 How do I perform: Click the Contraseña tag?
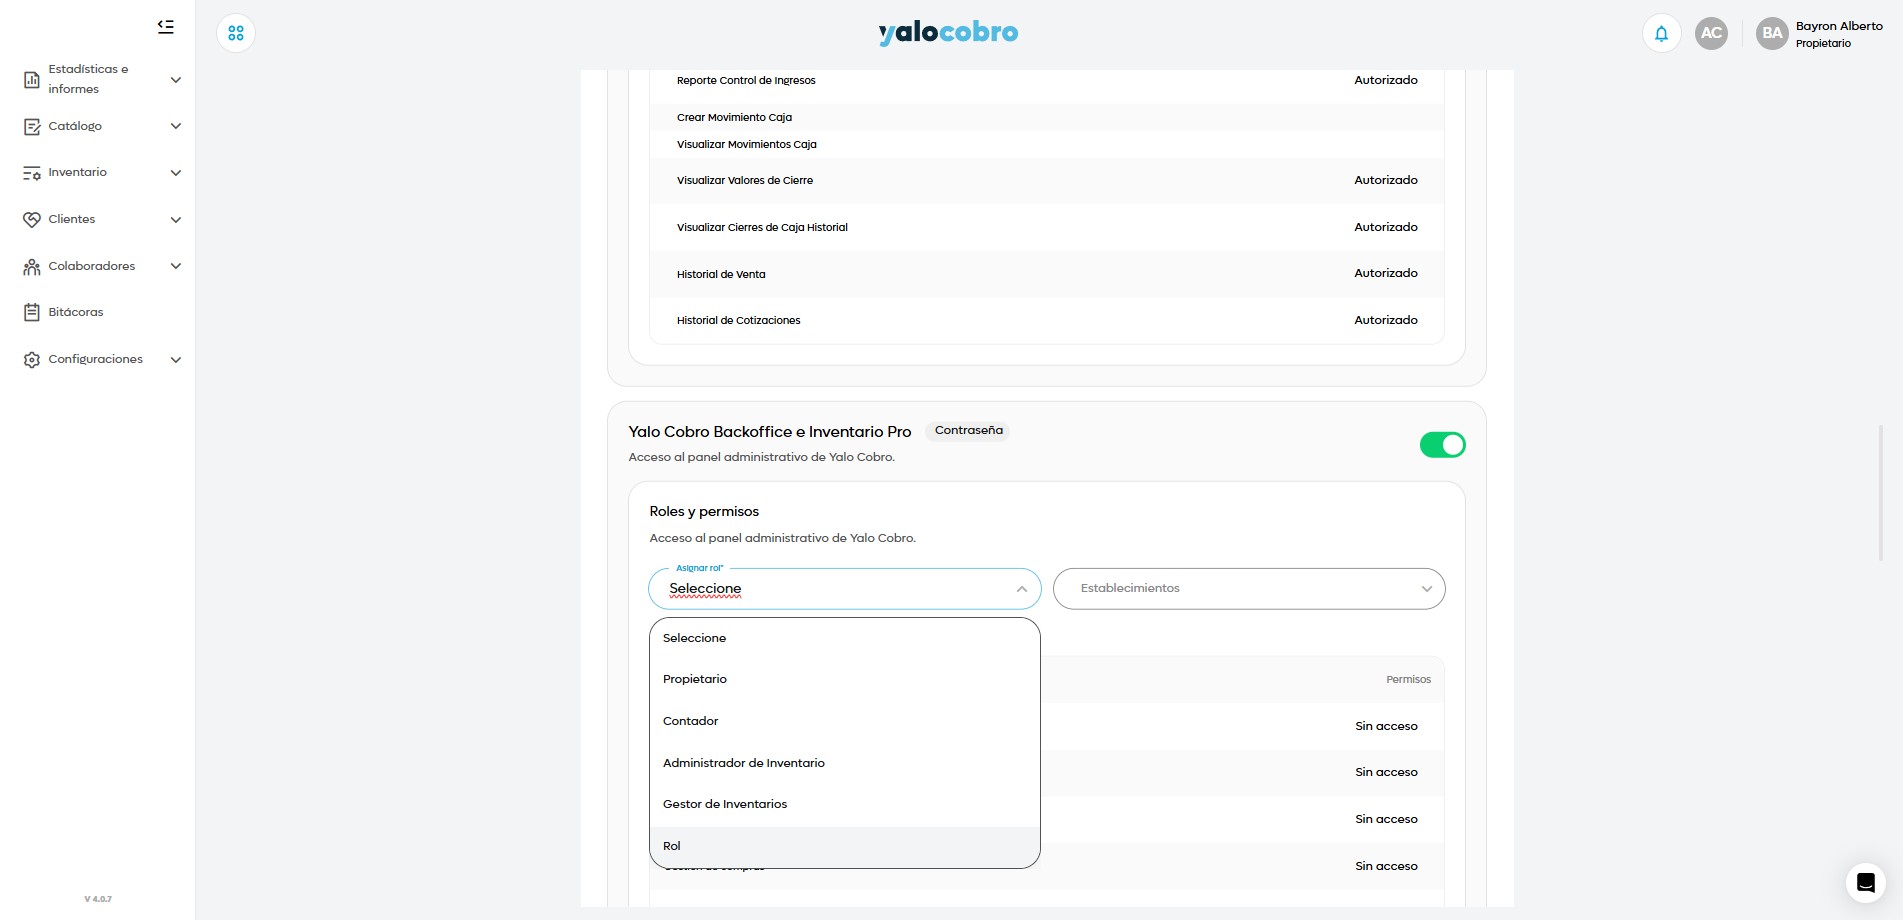pyautogui.click(x=968, y=431)
